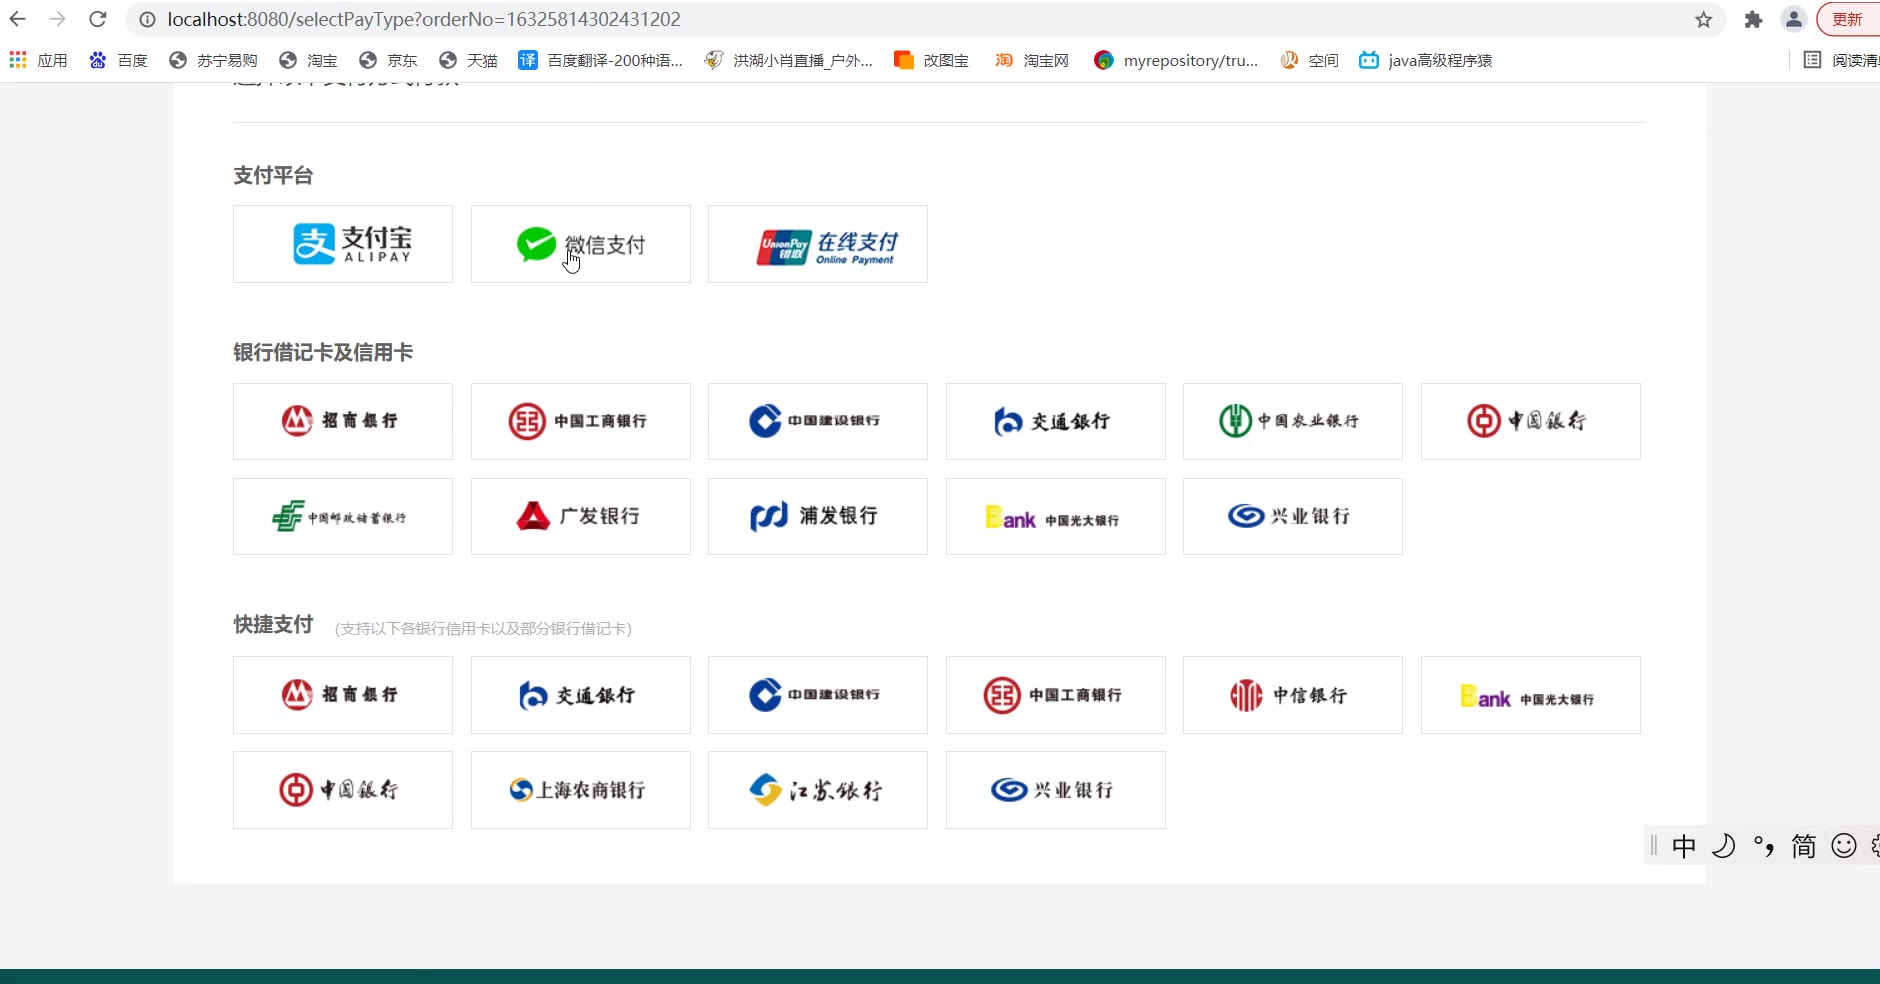Open the 改图宝 bookmark
Screen dimensions: 1880x984
pyautogui.click(x=931, y=61)
